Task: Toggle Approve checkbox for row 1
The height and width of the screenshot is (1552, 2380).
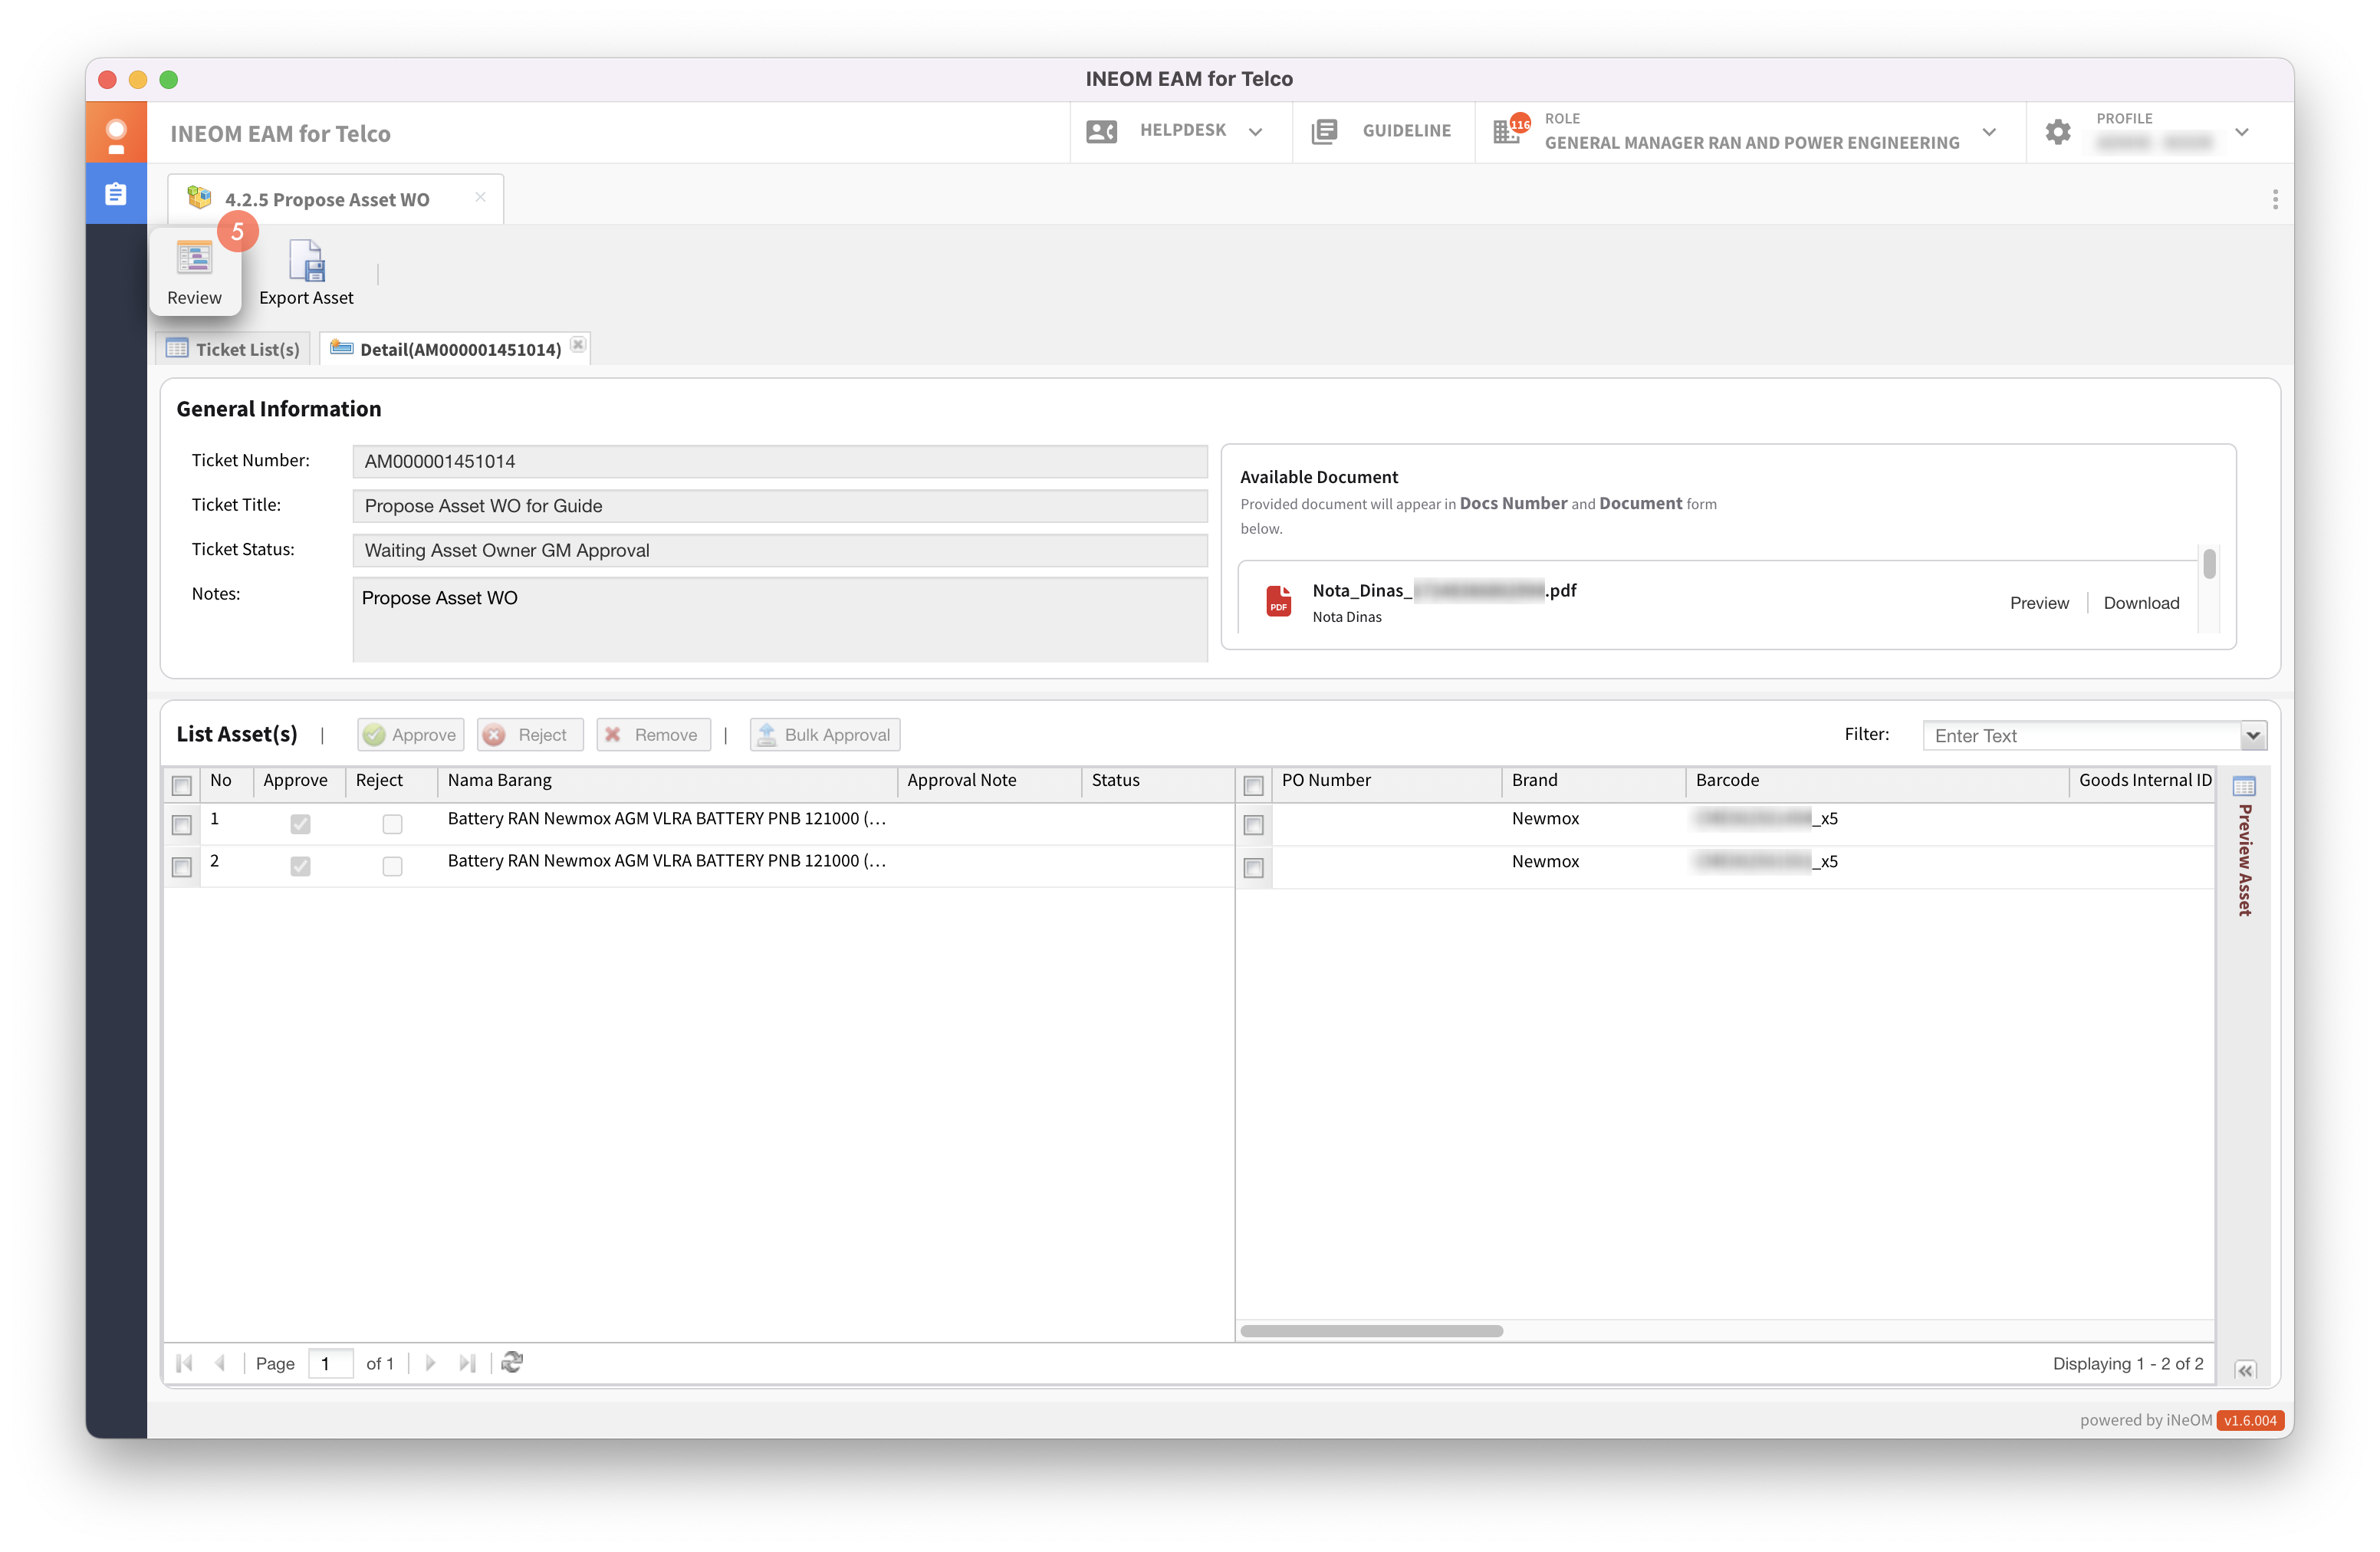Action: pos(300,824)
